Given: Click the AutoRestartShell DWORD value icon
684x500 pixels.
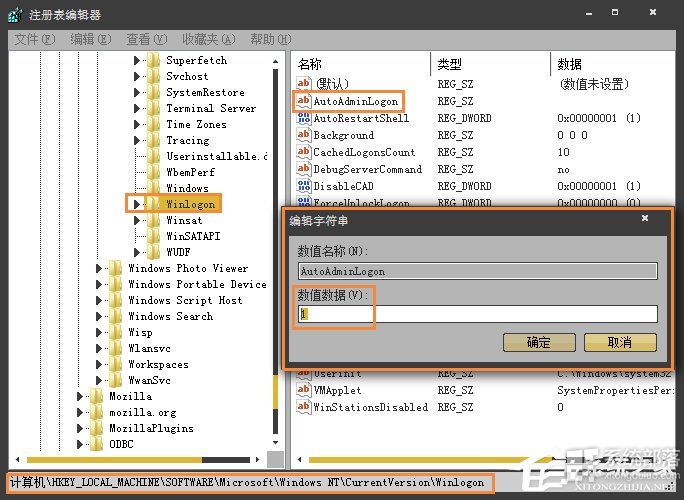Looking at the screenshot, I should coord(303,118).
